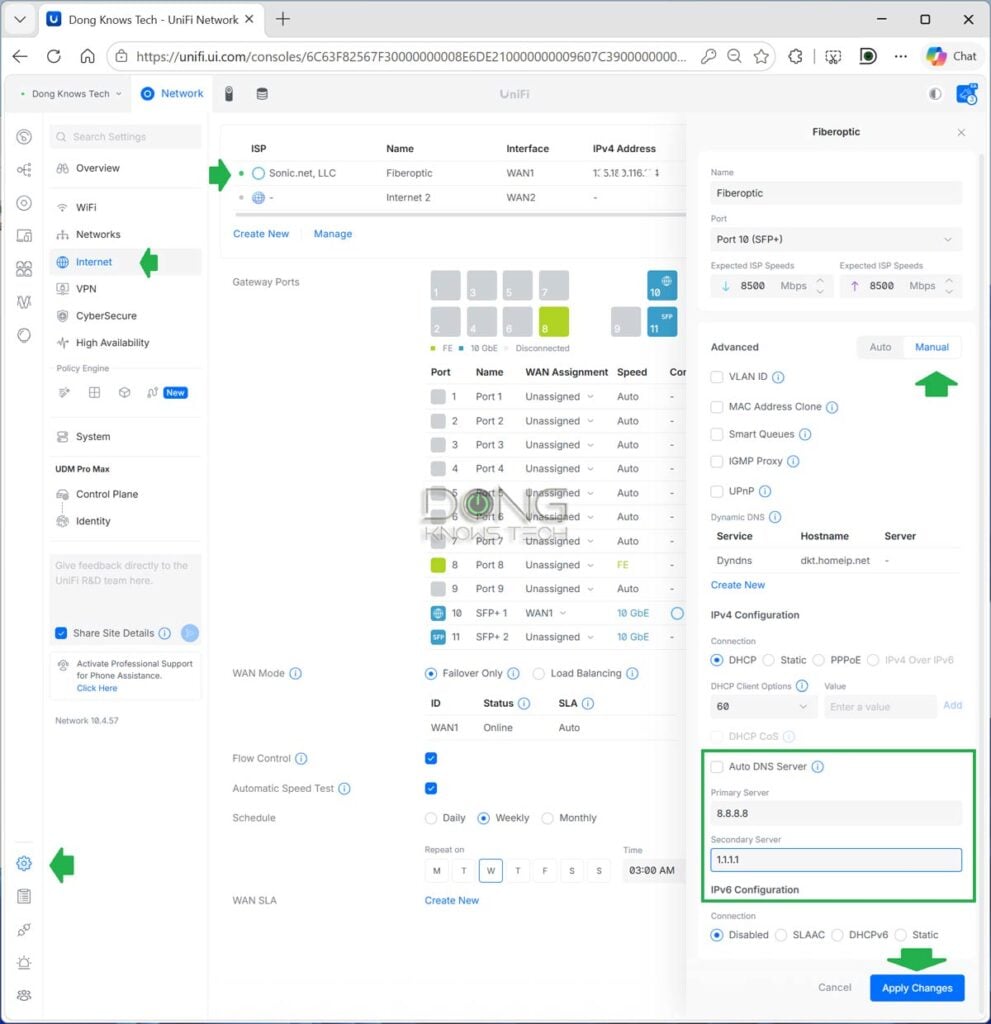Viewport: 991px width, 1024px height.
Task: Adjust the download speed 8500 stepper
Action: (x=820, y=286)
